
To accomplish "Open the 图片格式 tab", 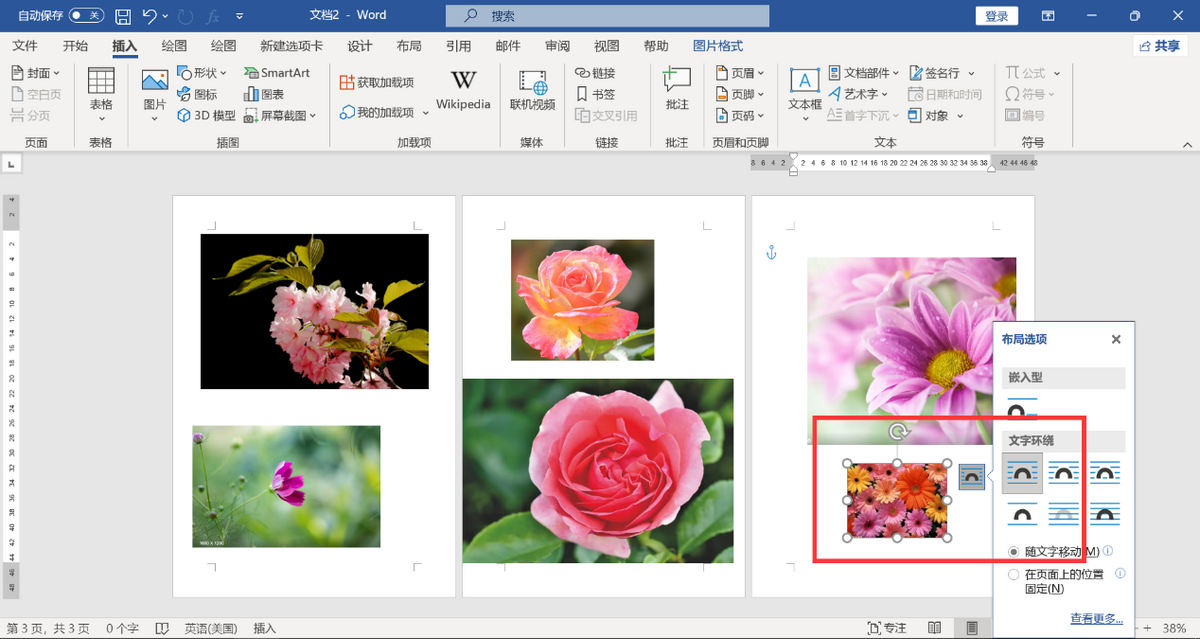I will click(x=718, y=46).
